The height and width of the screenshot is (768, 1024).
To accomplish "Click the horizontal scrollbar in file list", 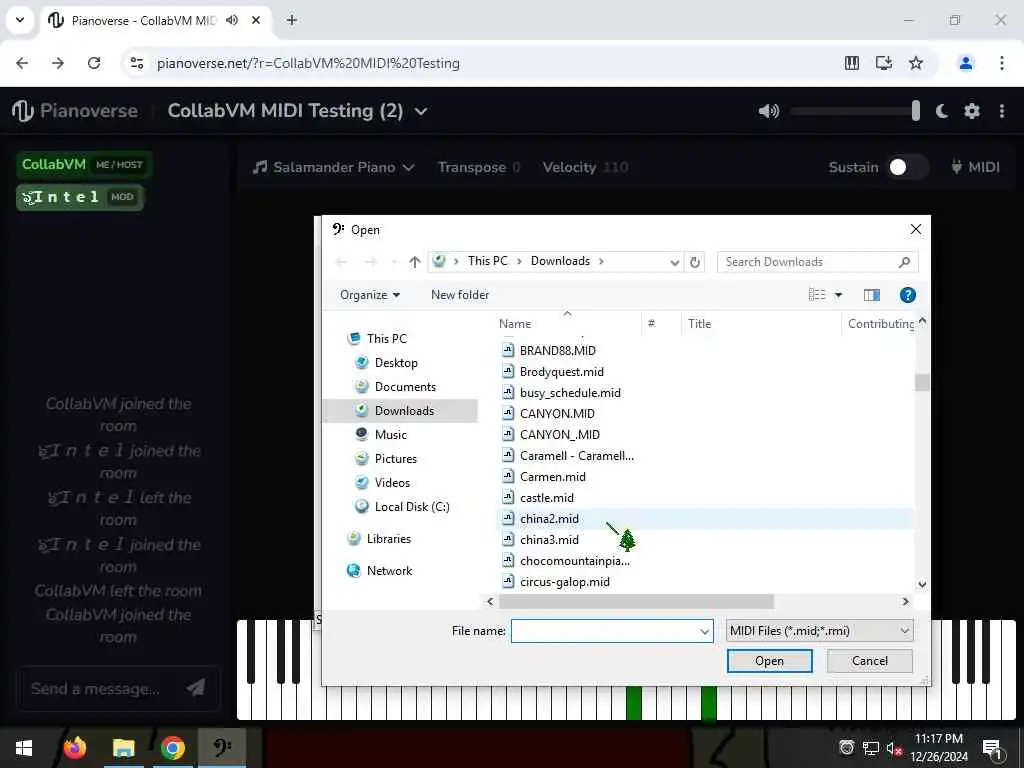I will coord(636,601).
